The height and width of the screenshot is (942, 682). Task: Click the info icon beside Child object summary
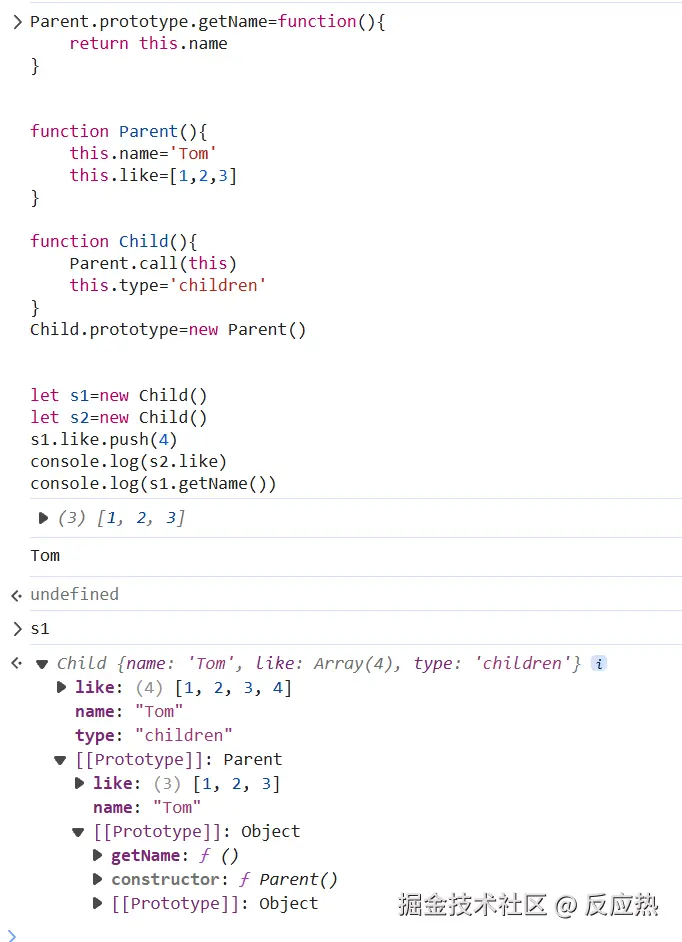pyautogui.click(x=599, y=663)
